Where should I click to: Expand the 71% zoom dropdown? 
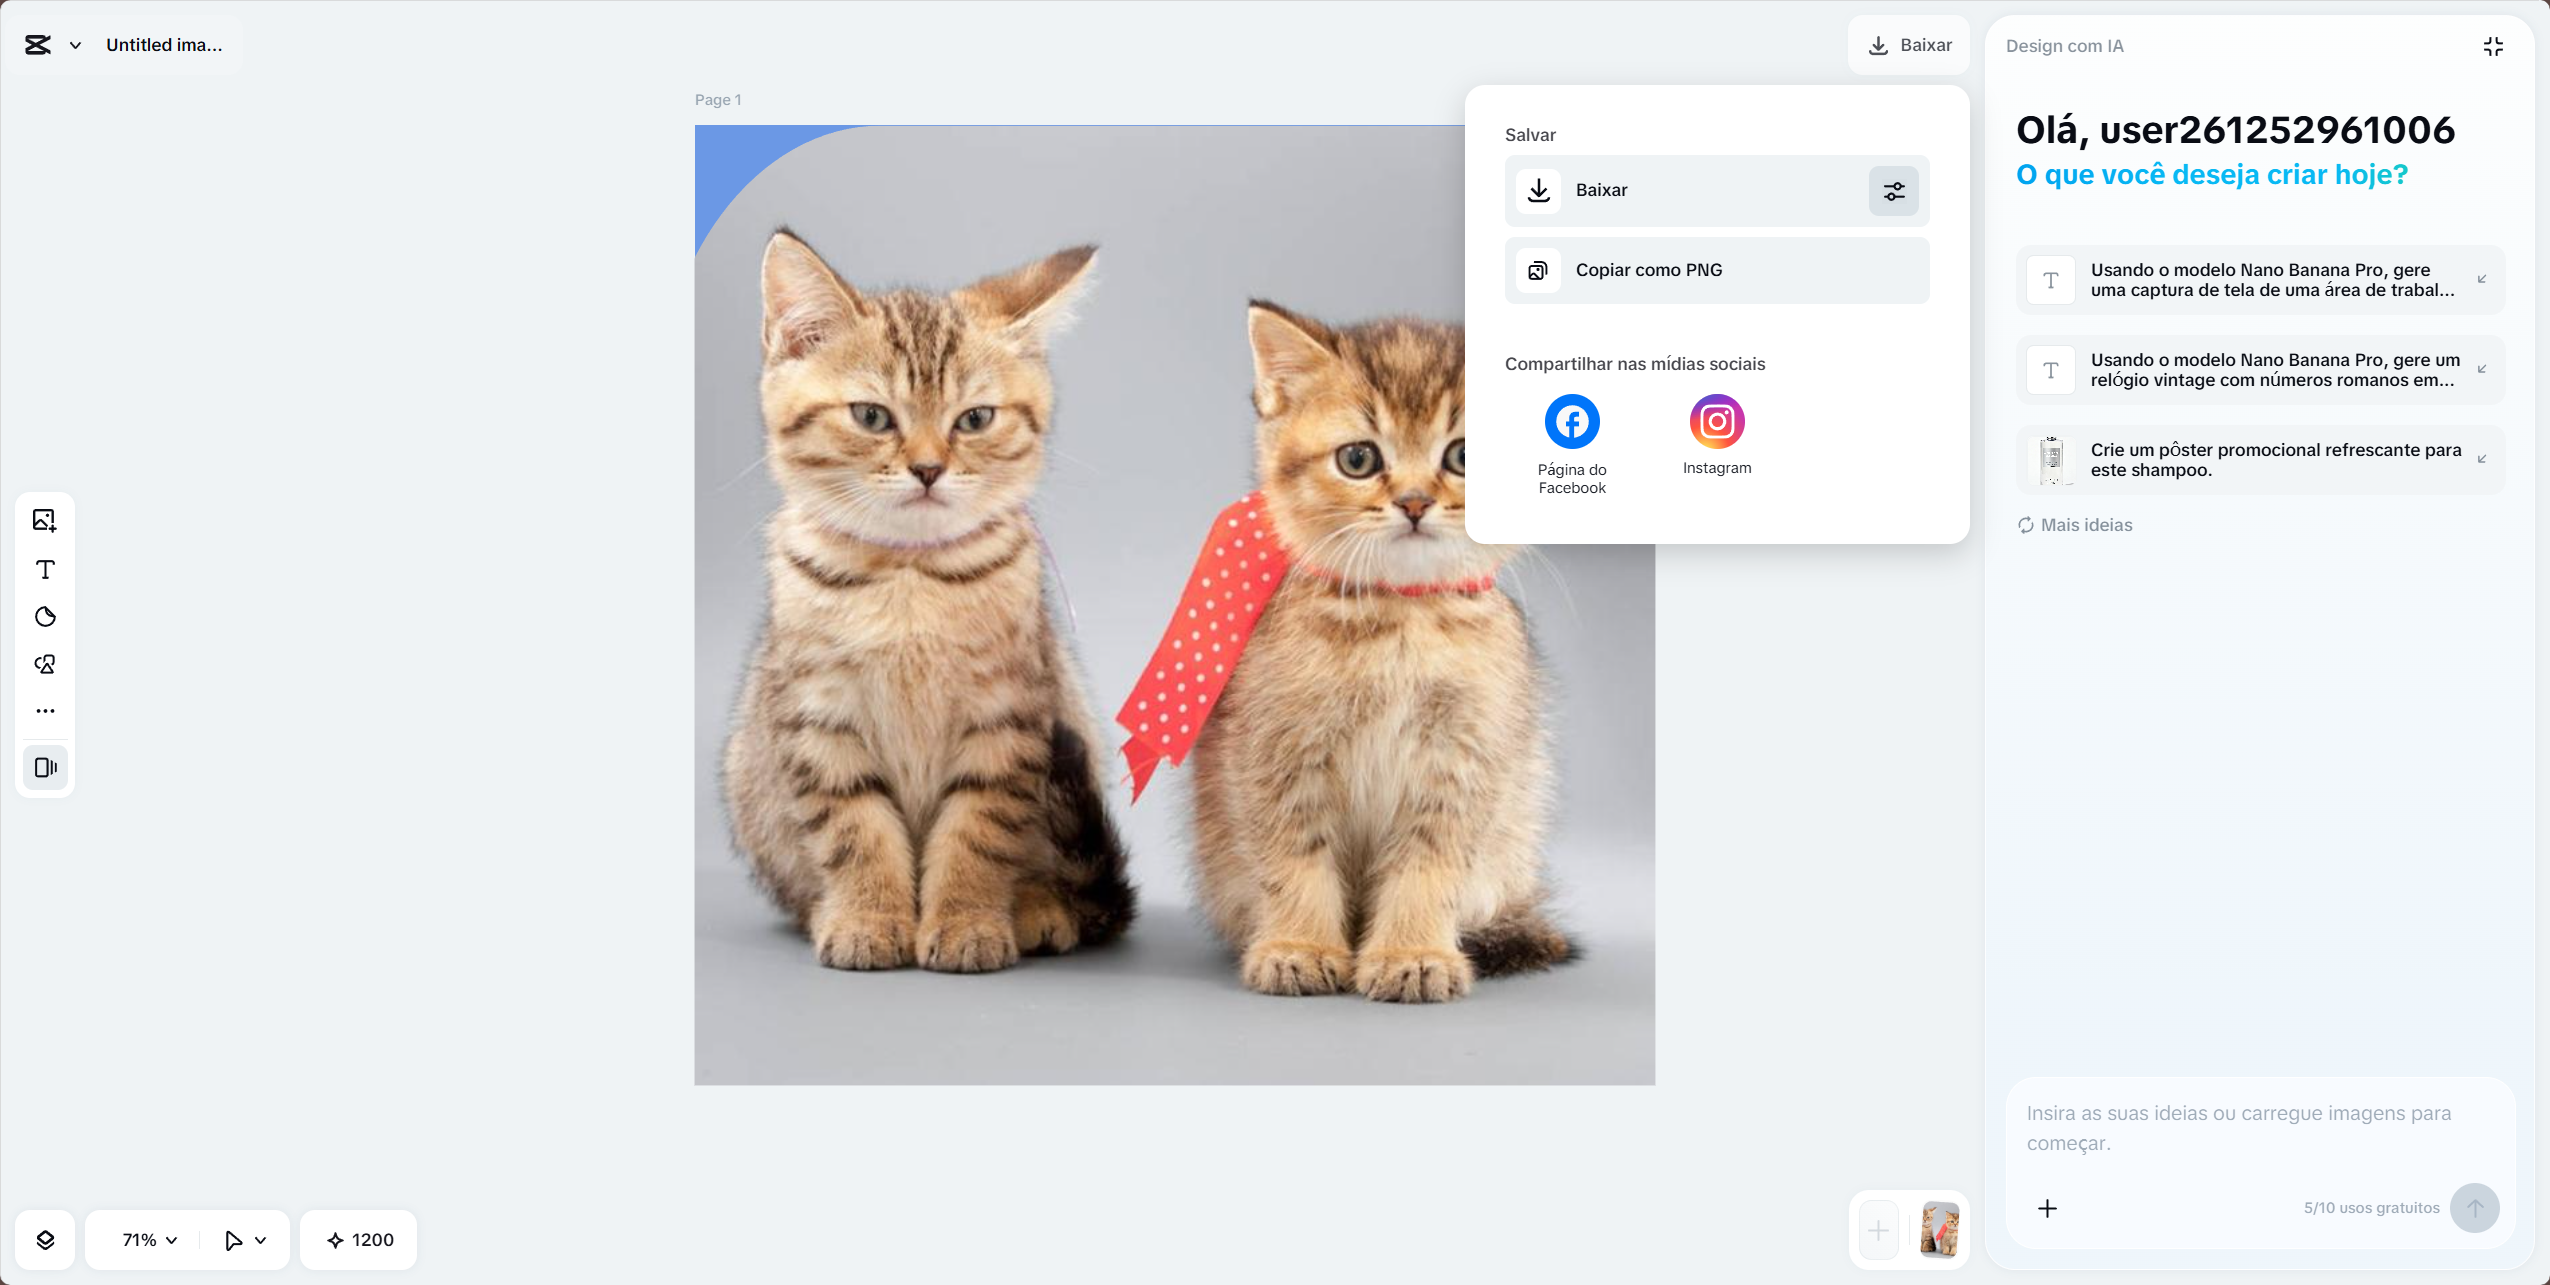(x=150, y=1240)
